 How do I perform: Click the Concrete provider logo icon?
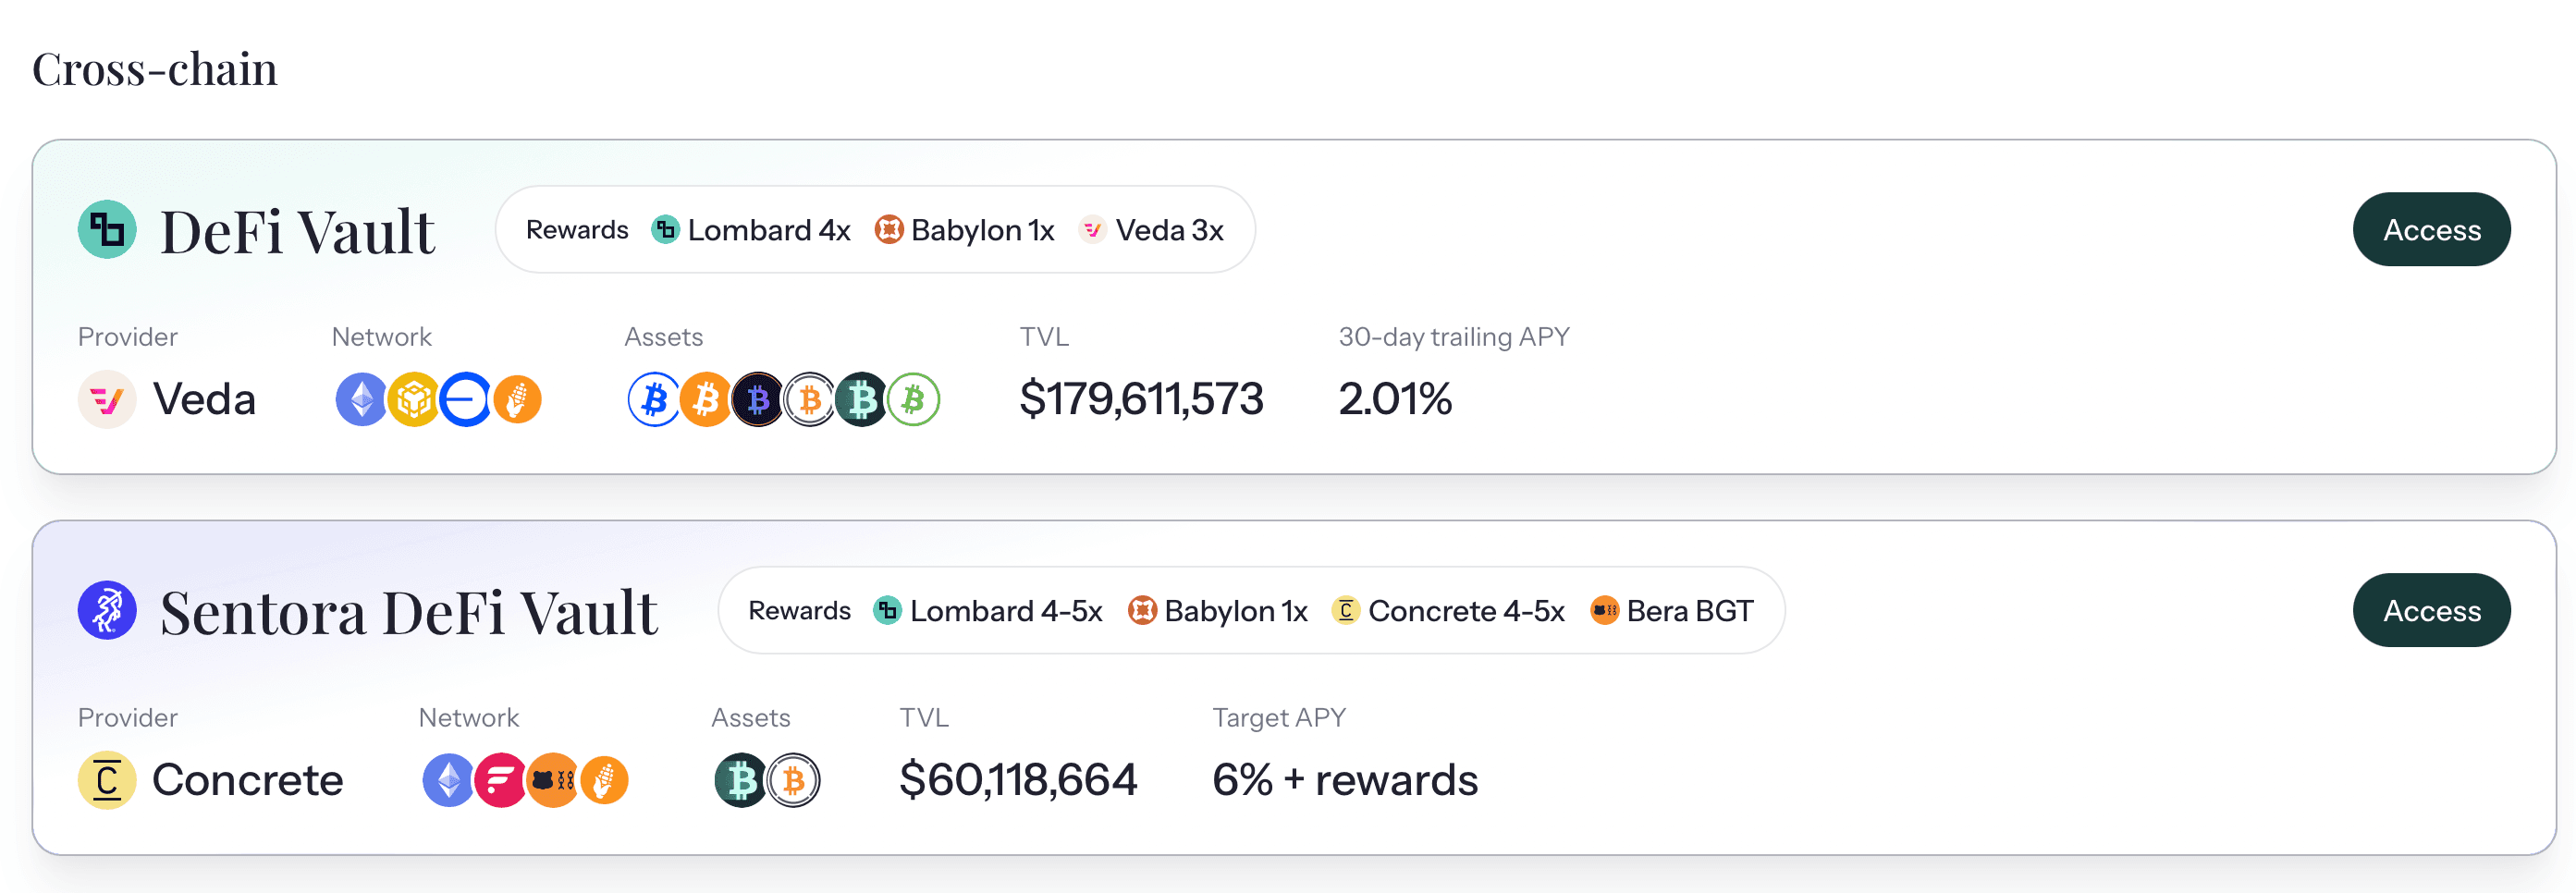tap(107, 780)
